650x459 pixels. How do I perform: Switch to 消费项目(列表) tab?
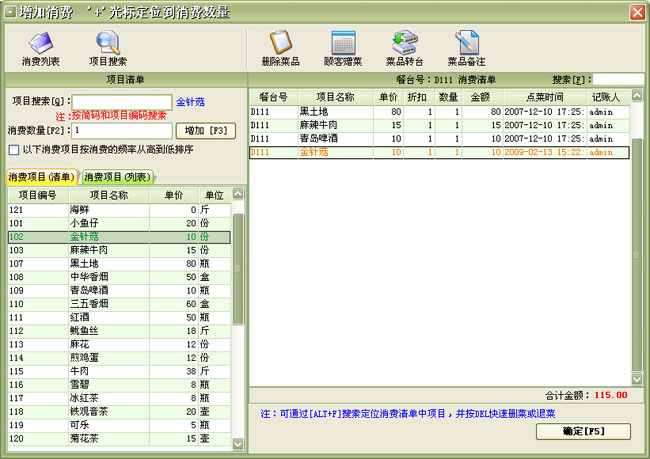[117, 177]
